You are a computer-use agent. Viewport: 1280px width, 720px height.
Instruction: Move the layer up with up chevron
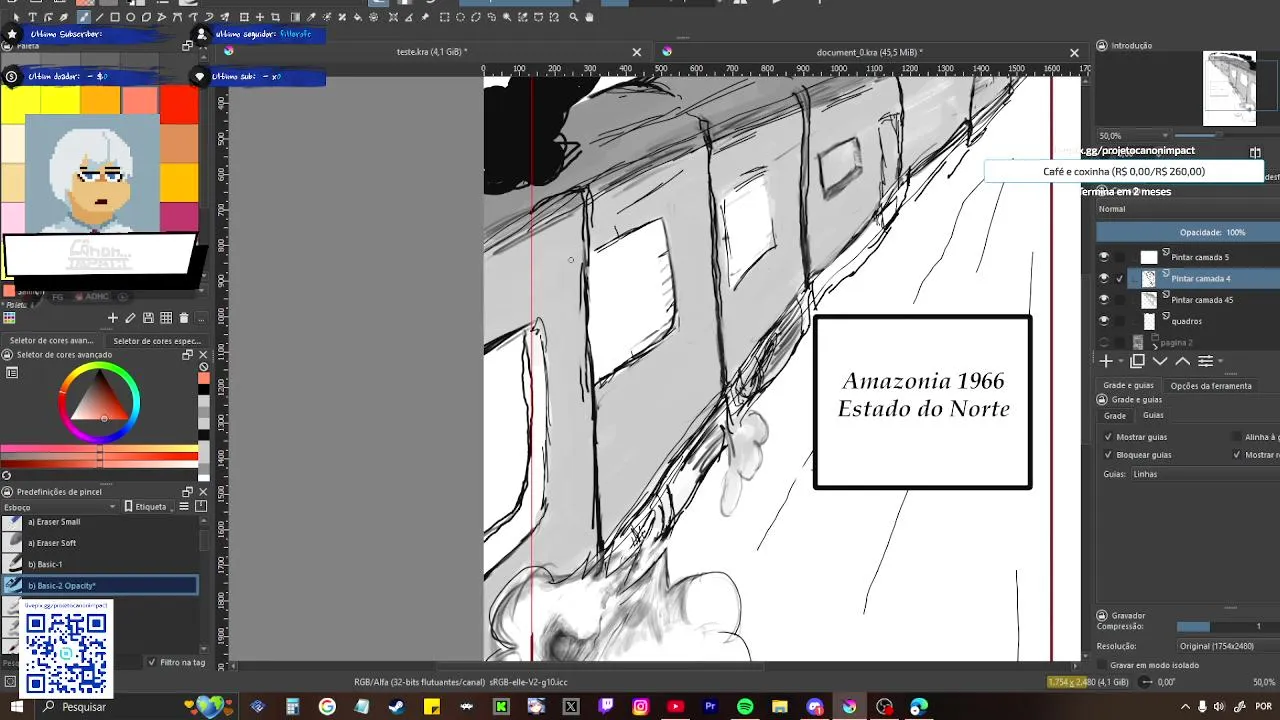point(1183,361)
